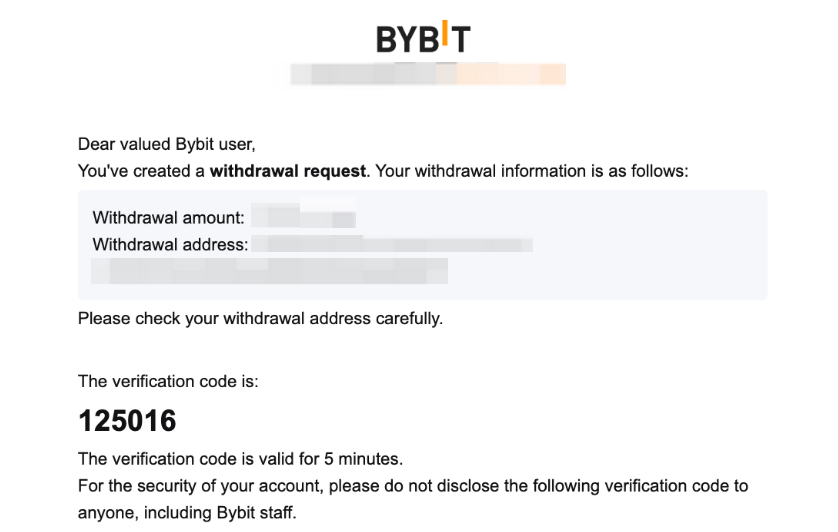Click "Please check your withdrawal address carefully" line
838x532 pixels.
pyautogui.click(x=260, y=320)
